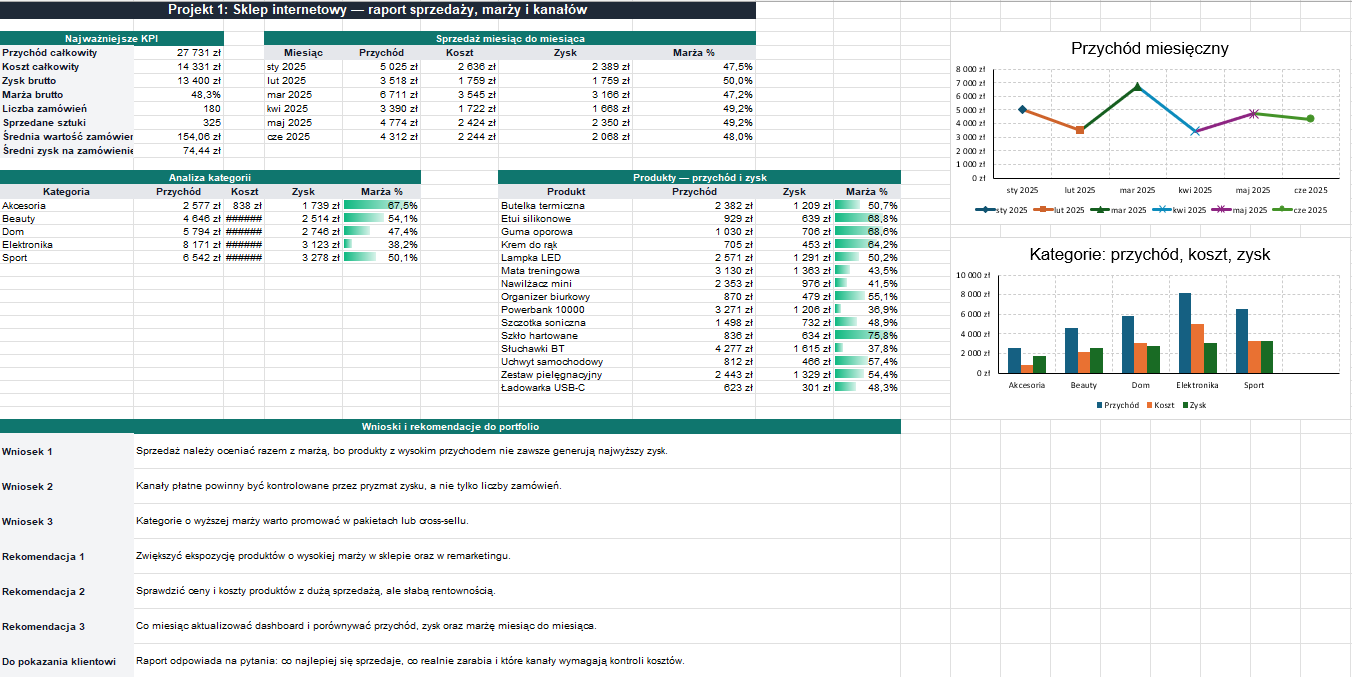This screenshot has width=1352, height=677.
Task: Click the 'Szkło hartowane' margin bar '75,8%'
Action: click(x=867, y=336)
